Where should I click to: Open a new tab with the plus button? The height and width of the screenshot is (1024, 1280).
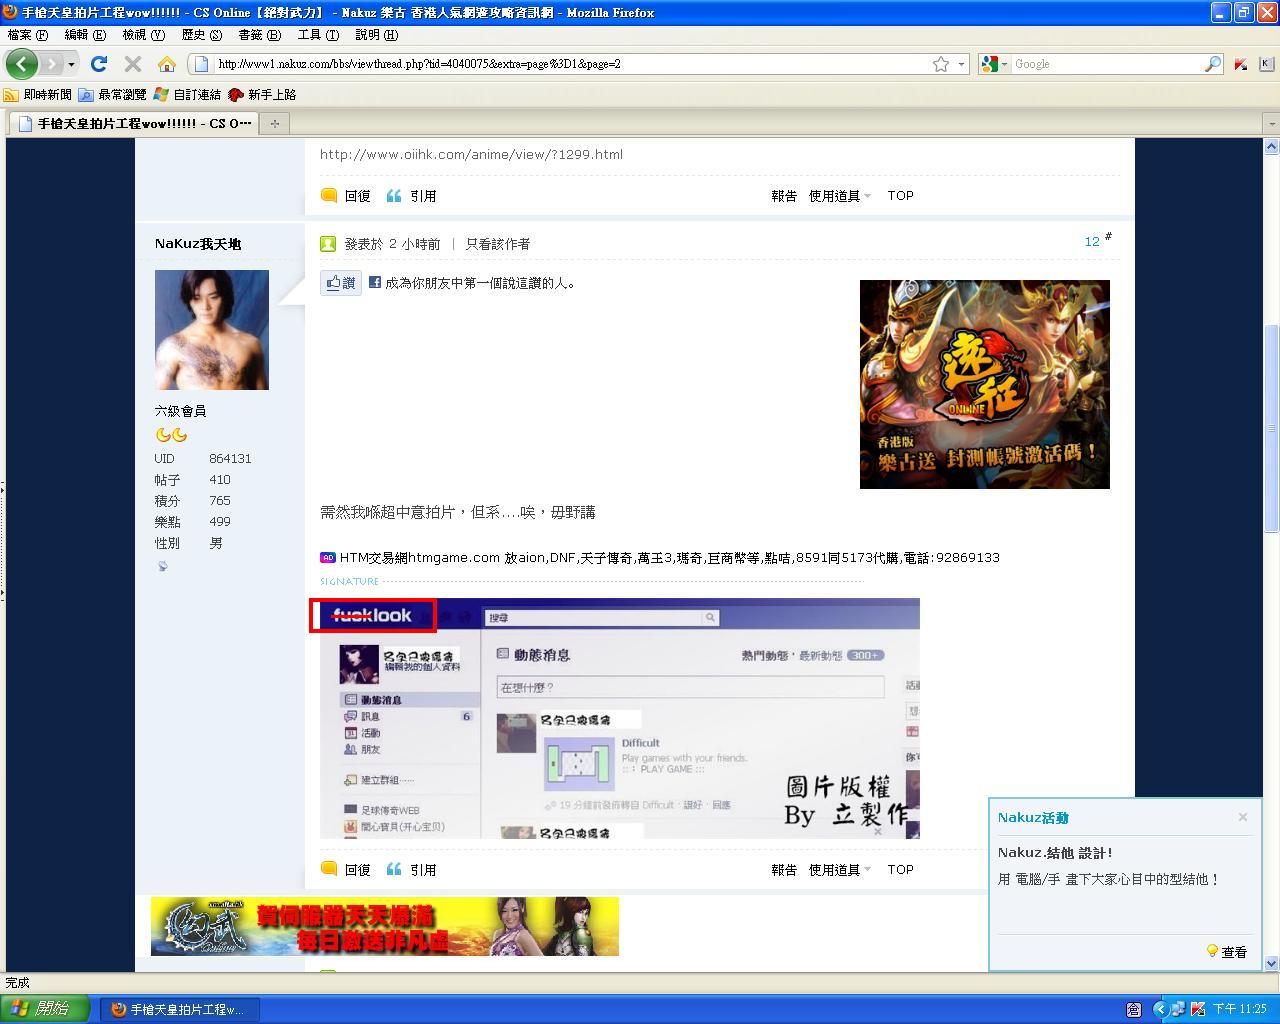274,123
